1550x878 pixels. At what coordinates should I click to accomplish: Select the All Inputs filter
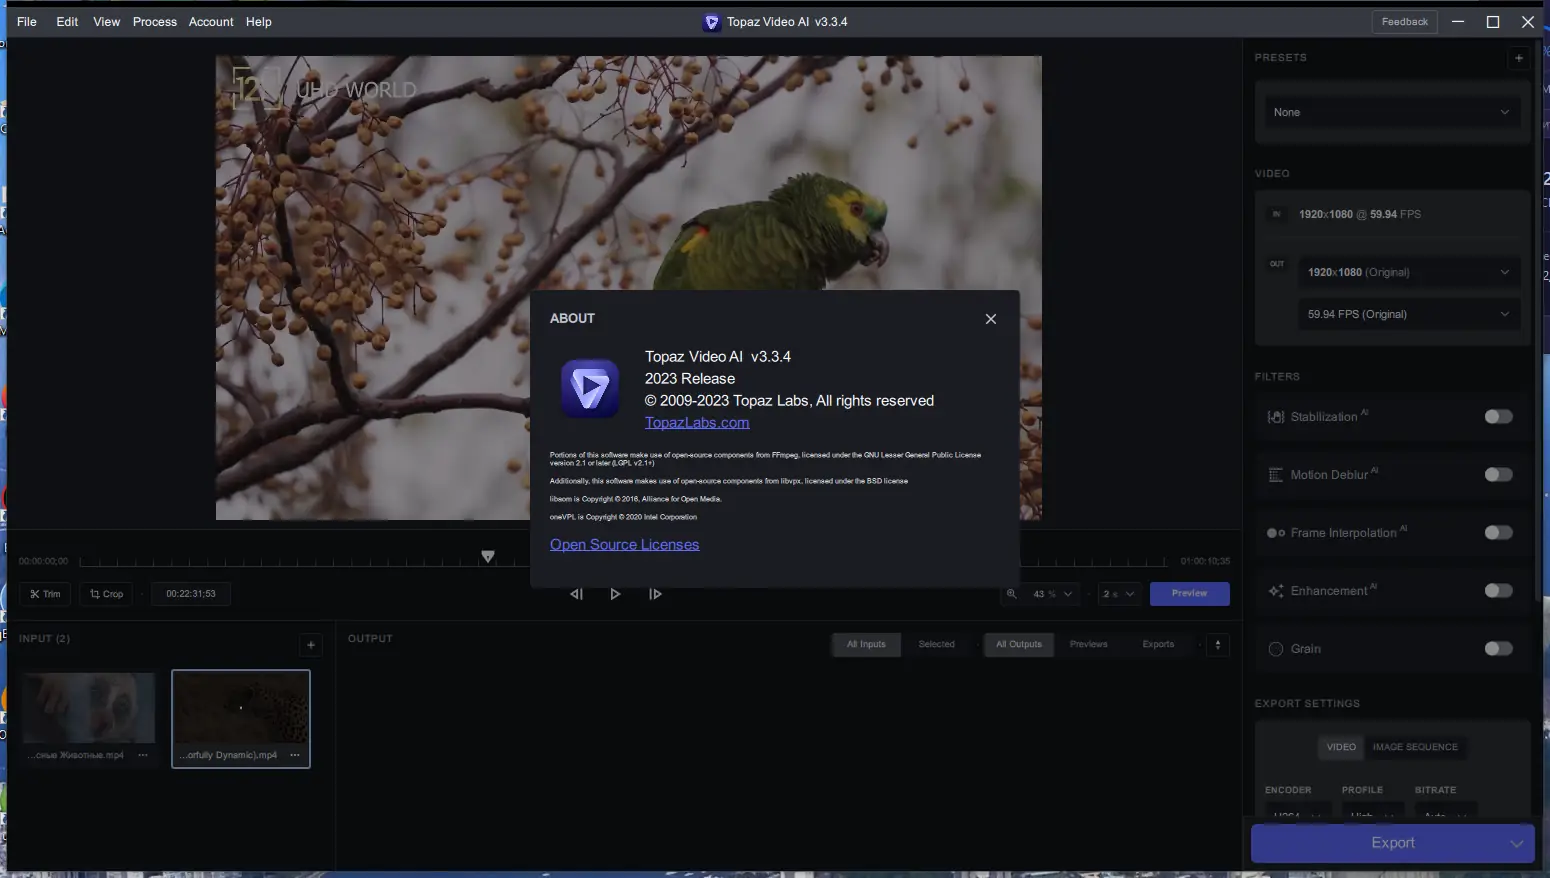[x=866, y=645]
